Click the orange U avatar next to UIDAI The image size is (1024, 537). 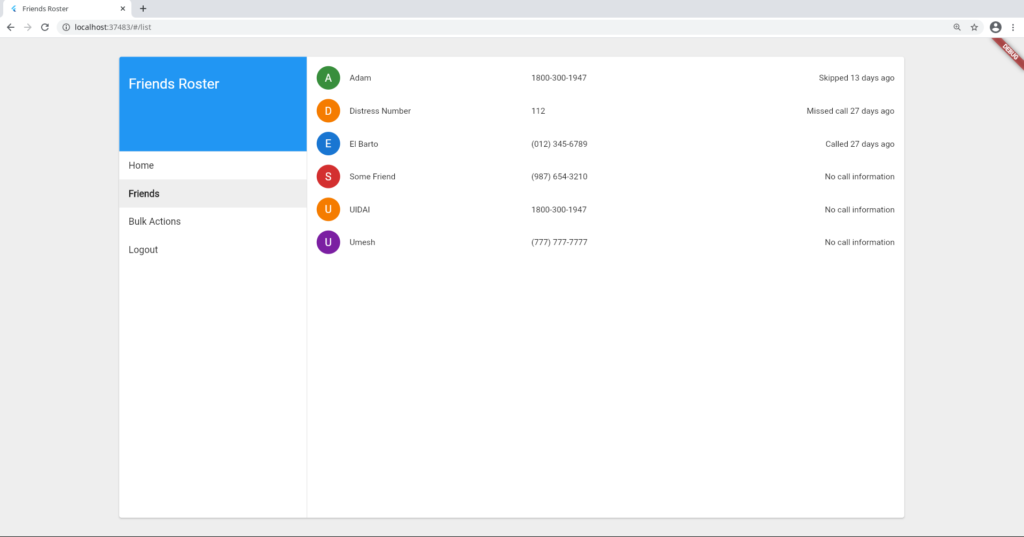[x=328, y=210]
